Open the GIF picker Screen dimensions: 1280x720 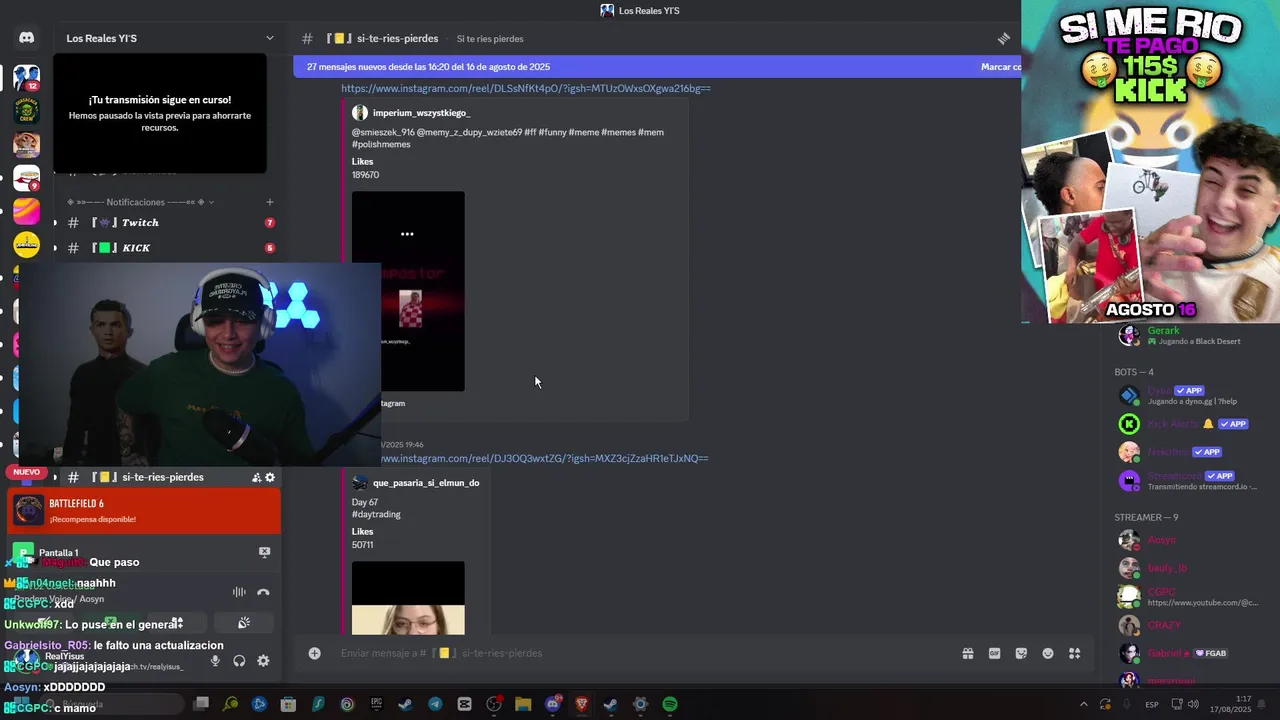pyautogui.click(x=994, y=653)
